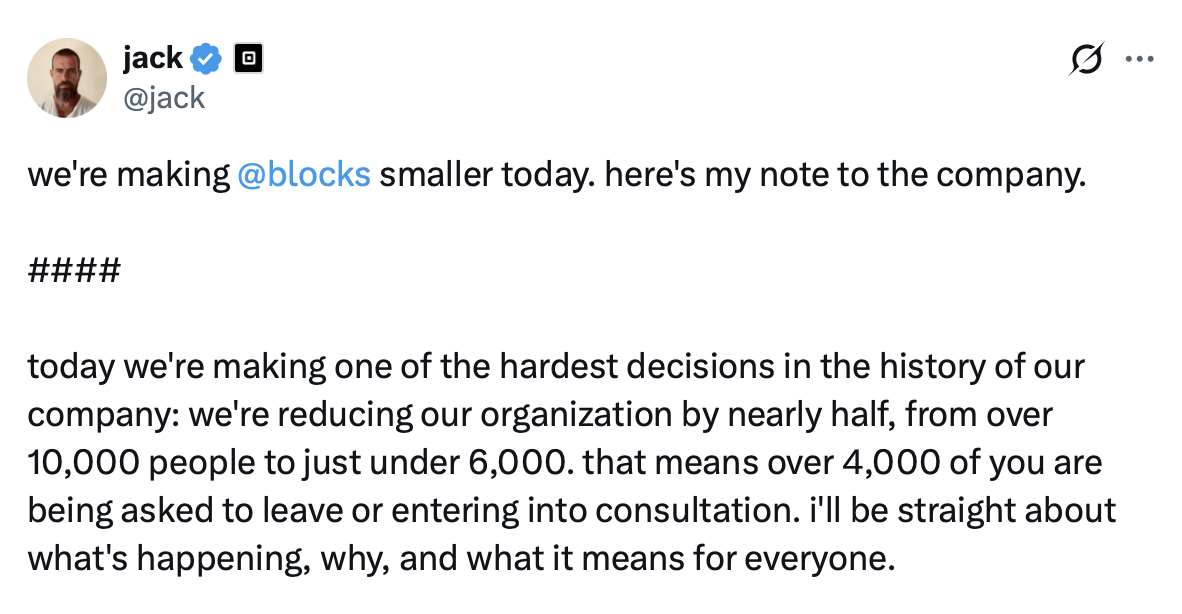
Task: Open jack's profile picture avatar
Action: tap(67, 77)
